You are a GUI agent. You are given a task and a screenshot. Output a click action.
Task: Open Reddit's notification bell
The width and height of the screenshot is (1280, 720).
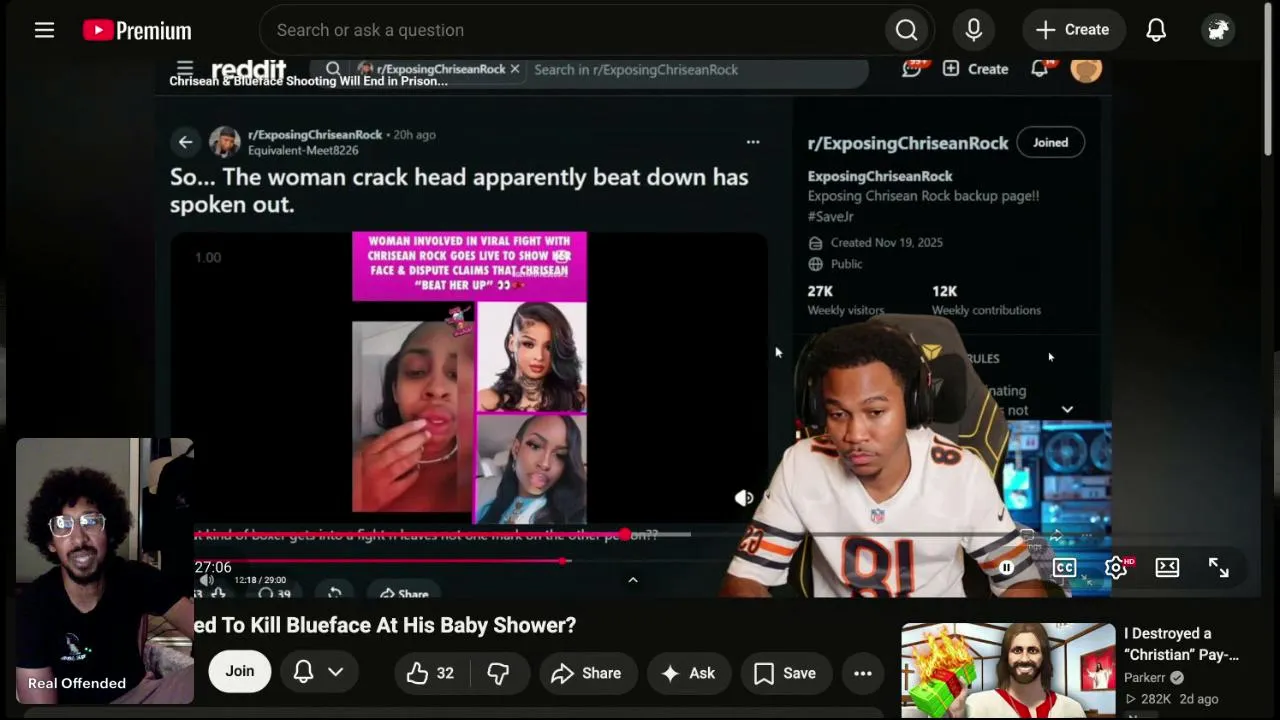coord(1041,68)
